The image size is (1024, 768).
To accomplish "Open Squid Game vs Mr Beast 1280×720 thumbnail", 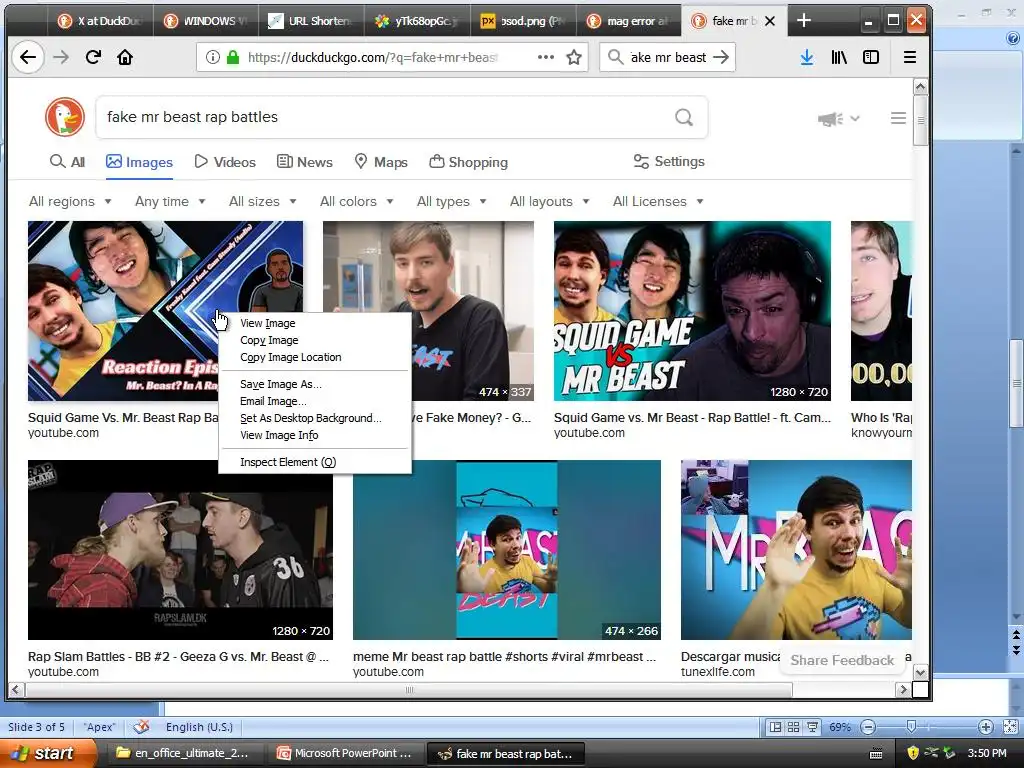I will 692,311.
